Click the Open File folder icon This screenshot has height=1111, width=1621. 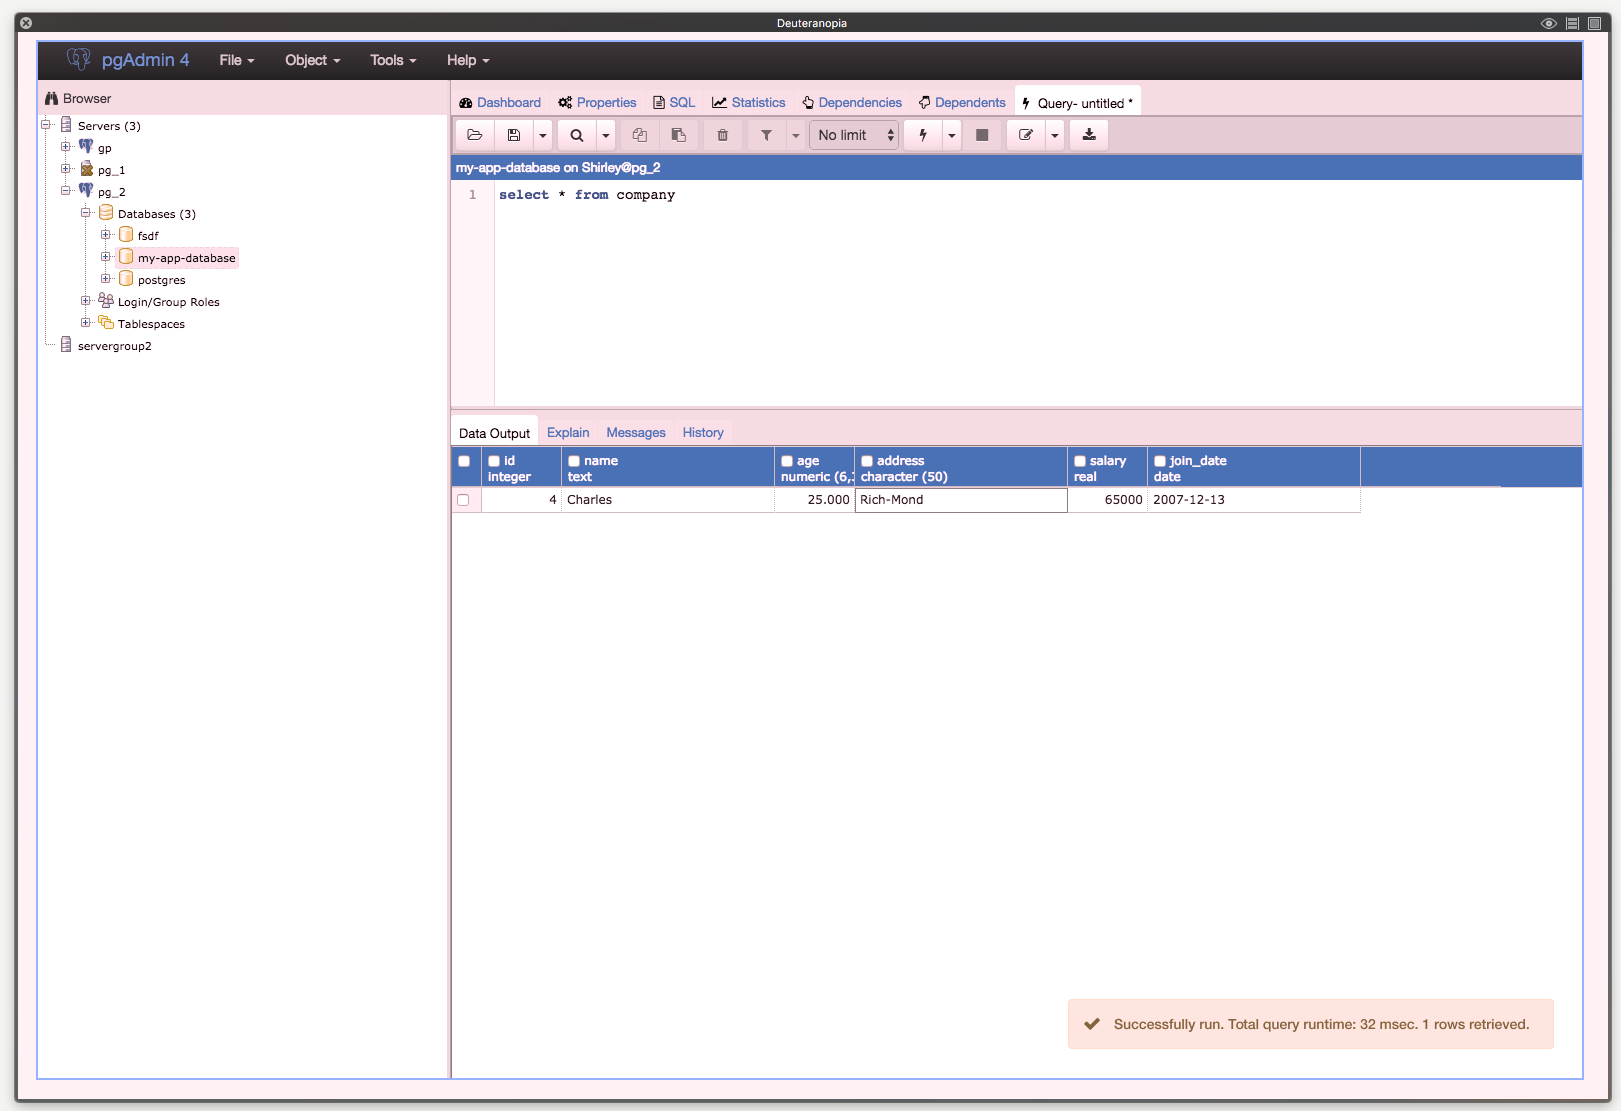475,135
